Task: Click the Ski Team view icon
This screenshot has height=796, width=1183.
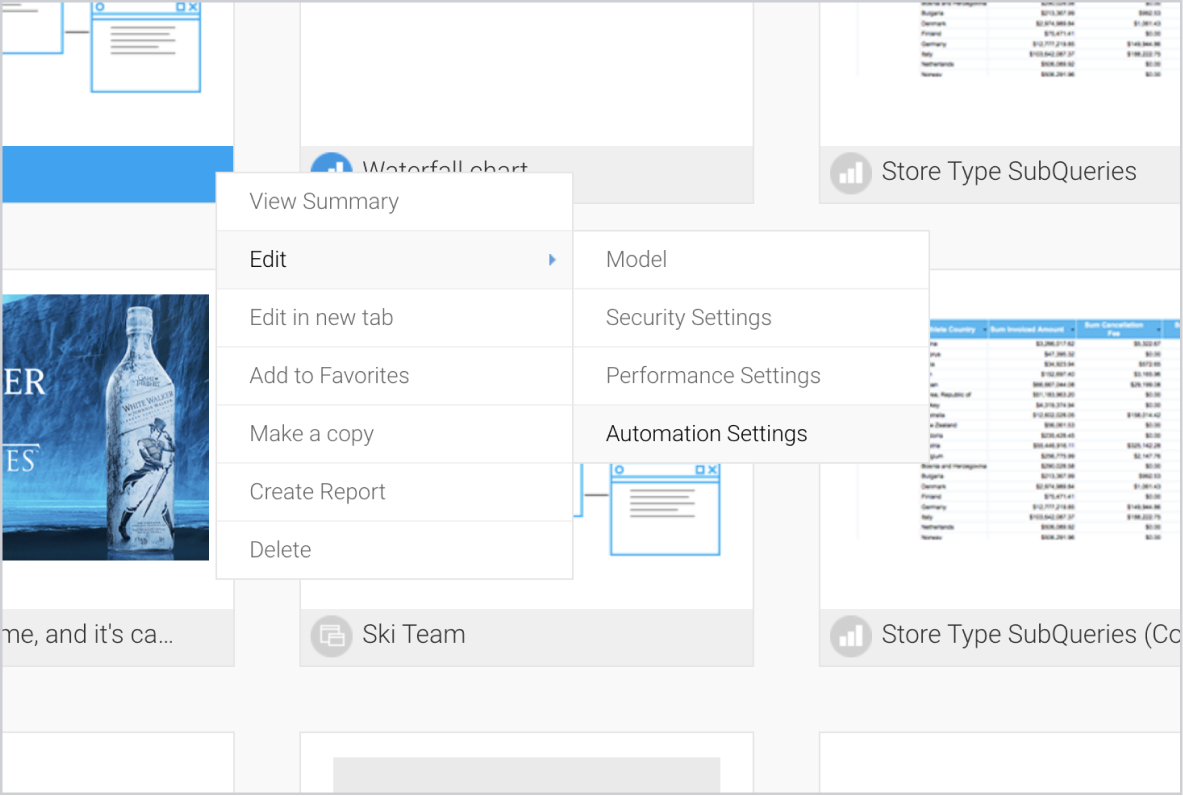Action: 331,635
